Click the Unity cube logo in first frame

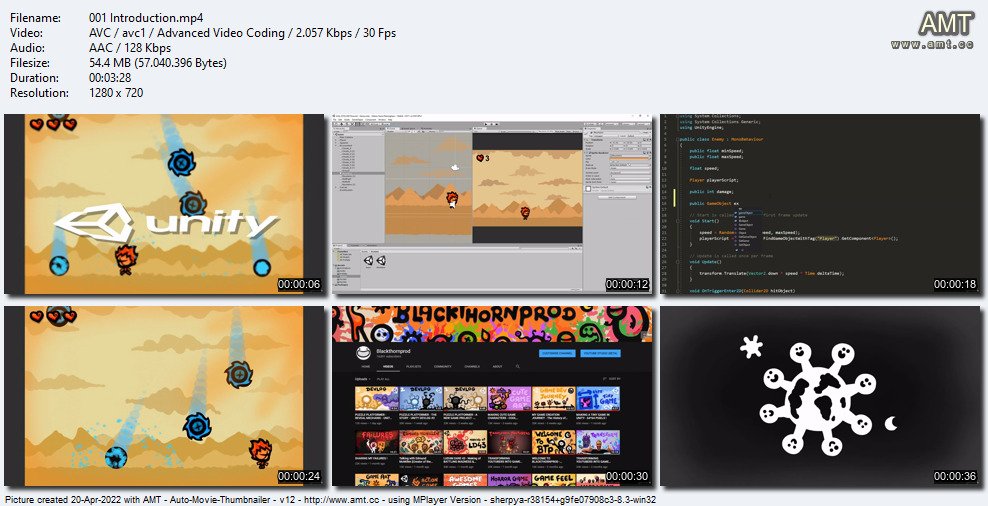(x=95, y=224)
